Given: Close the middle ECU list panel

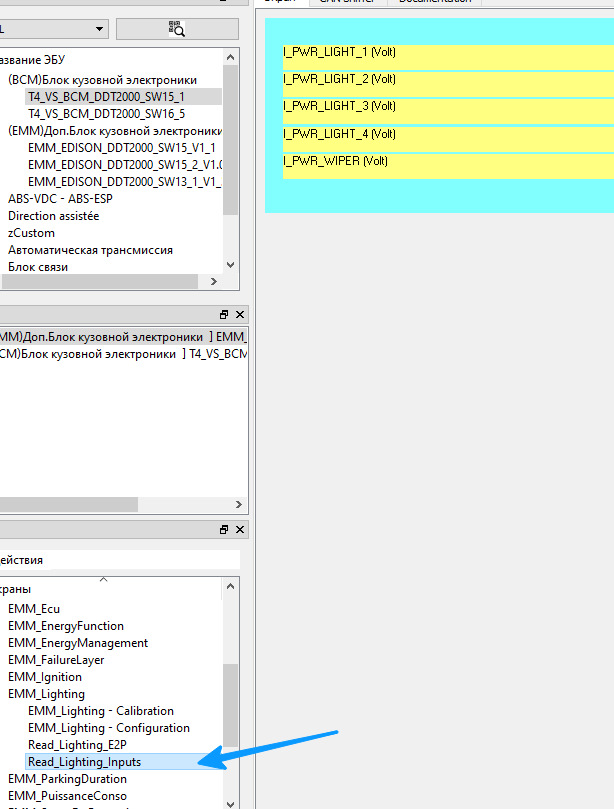Looking at the screenshot, I should pos(240,314).
